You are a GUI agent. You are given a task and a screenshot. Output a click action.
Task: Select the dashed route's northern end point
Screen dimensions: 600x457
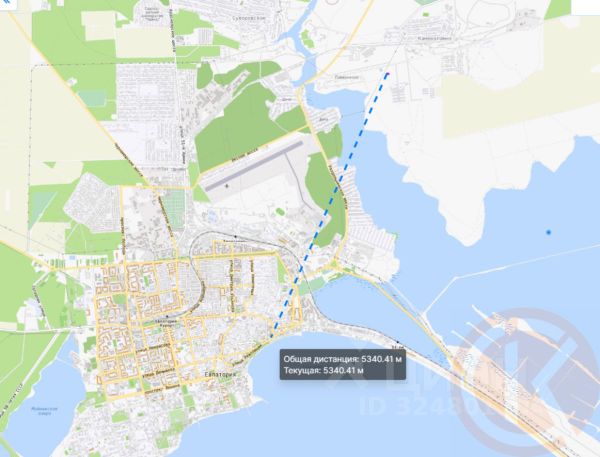coord(387,73)
